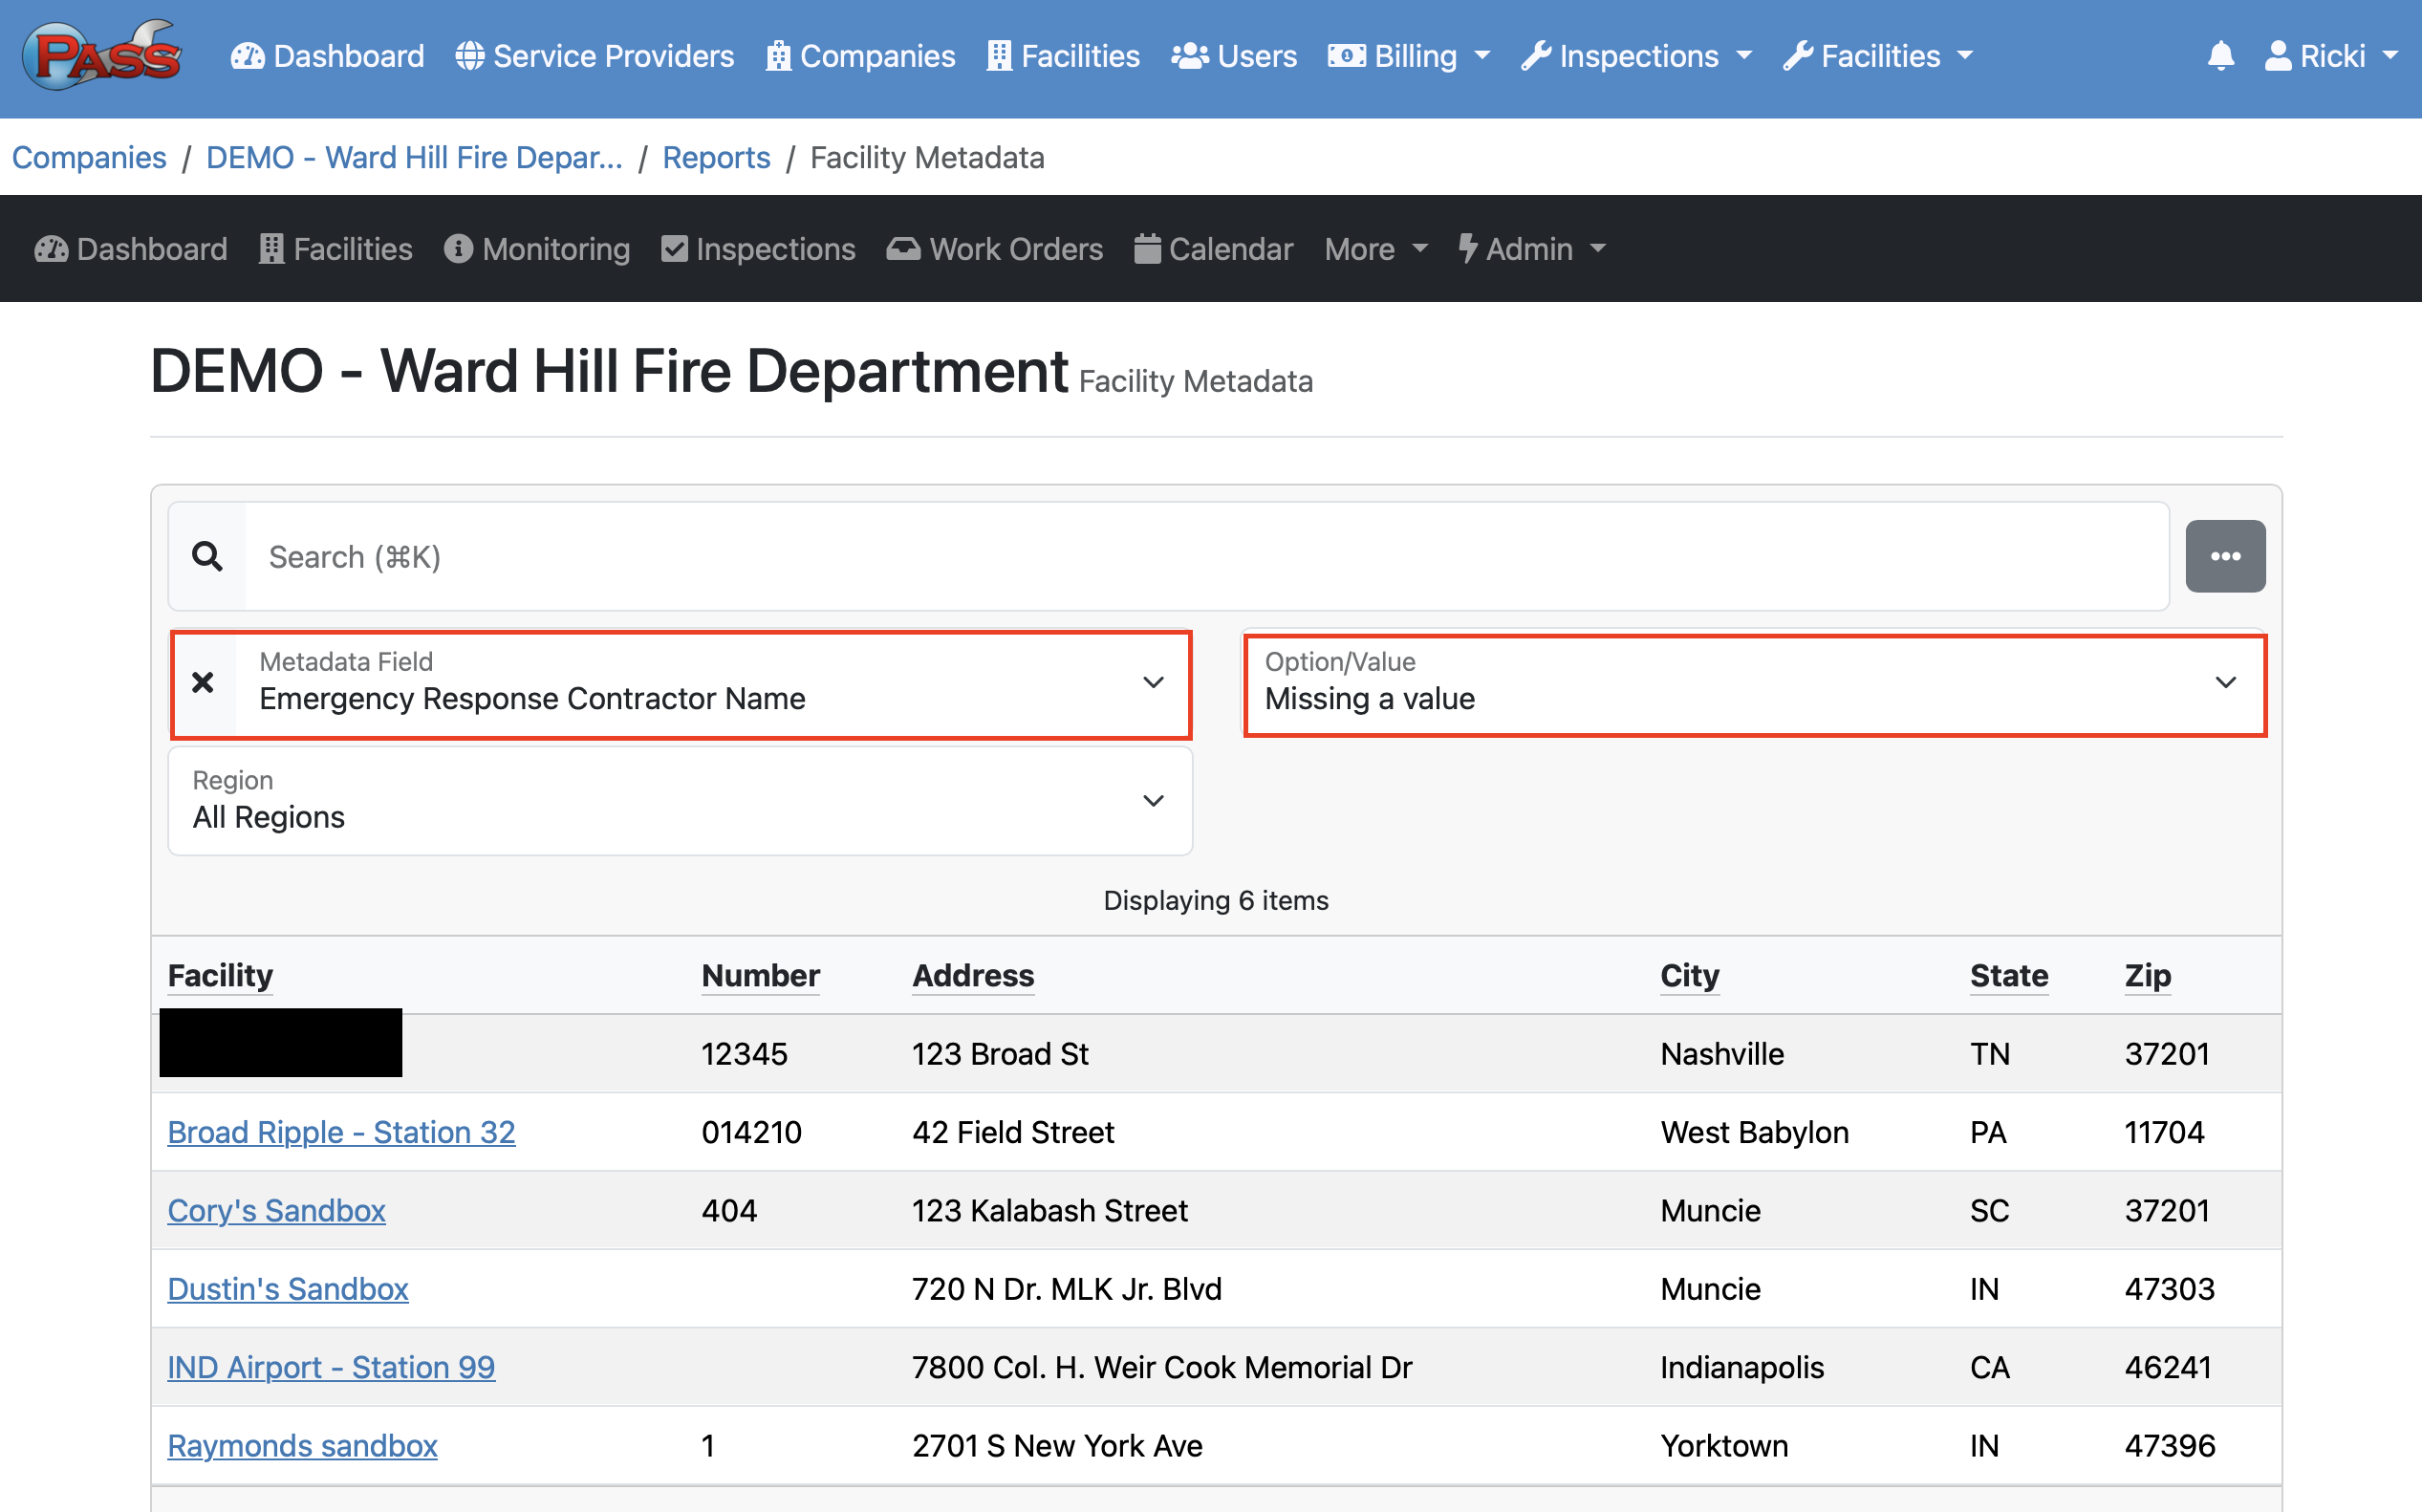The image size is (2422, 1512).
Task: Click the Reports breadcrumb link
Action: tap(716, 157)
